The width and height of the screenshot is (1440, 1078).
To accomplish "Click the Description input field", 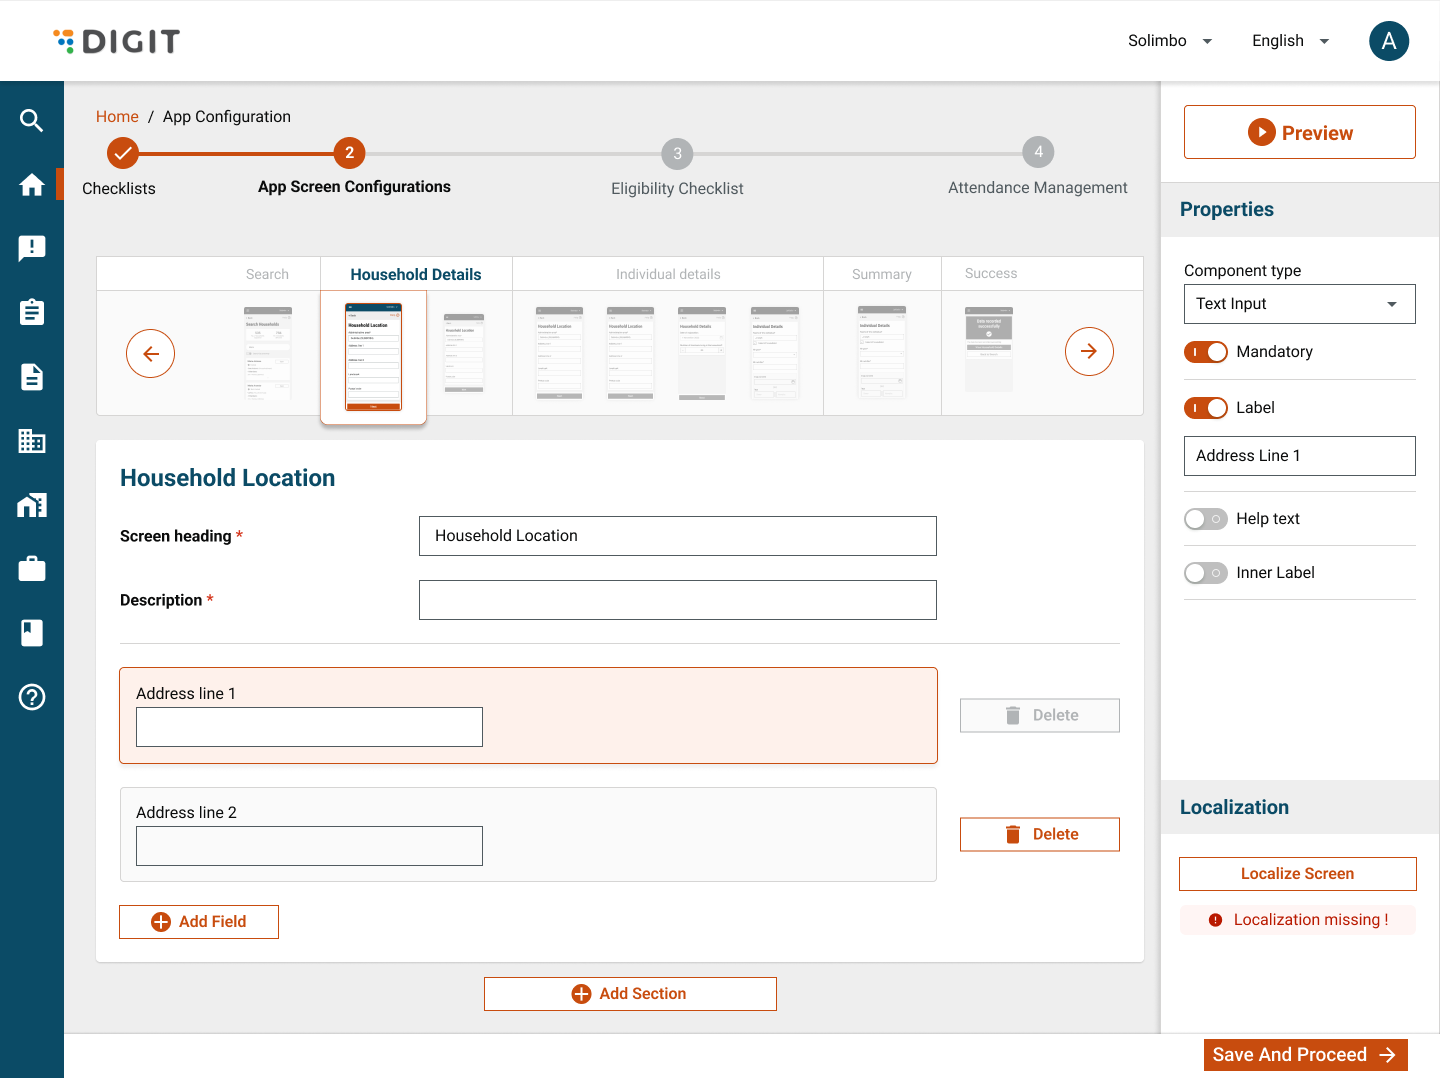I will pos(677,600).
